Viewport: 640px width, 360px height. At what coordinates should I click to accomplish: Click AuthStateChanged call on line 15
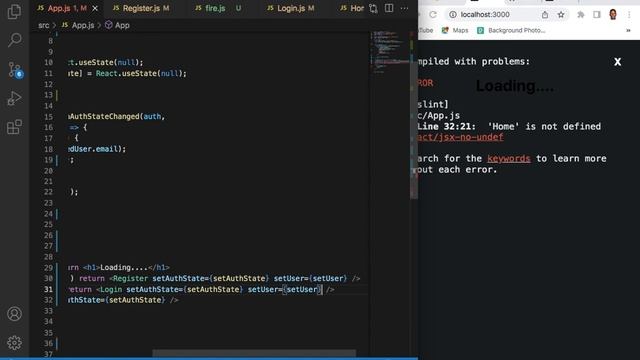click(x=104, y=117)
